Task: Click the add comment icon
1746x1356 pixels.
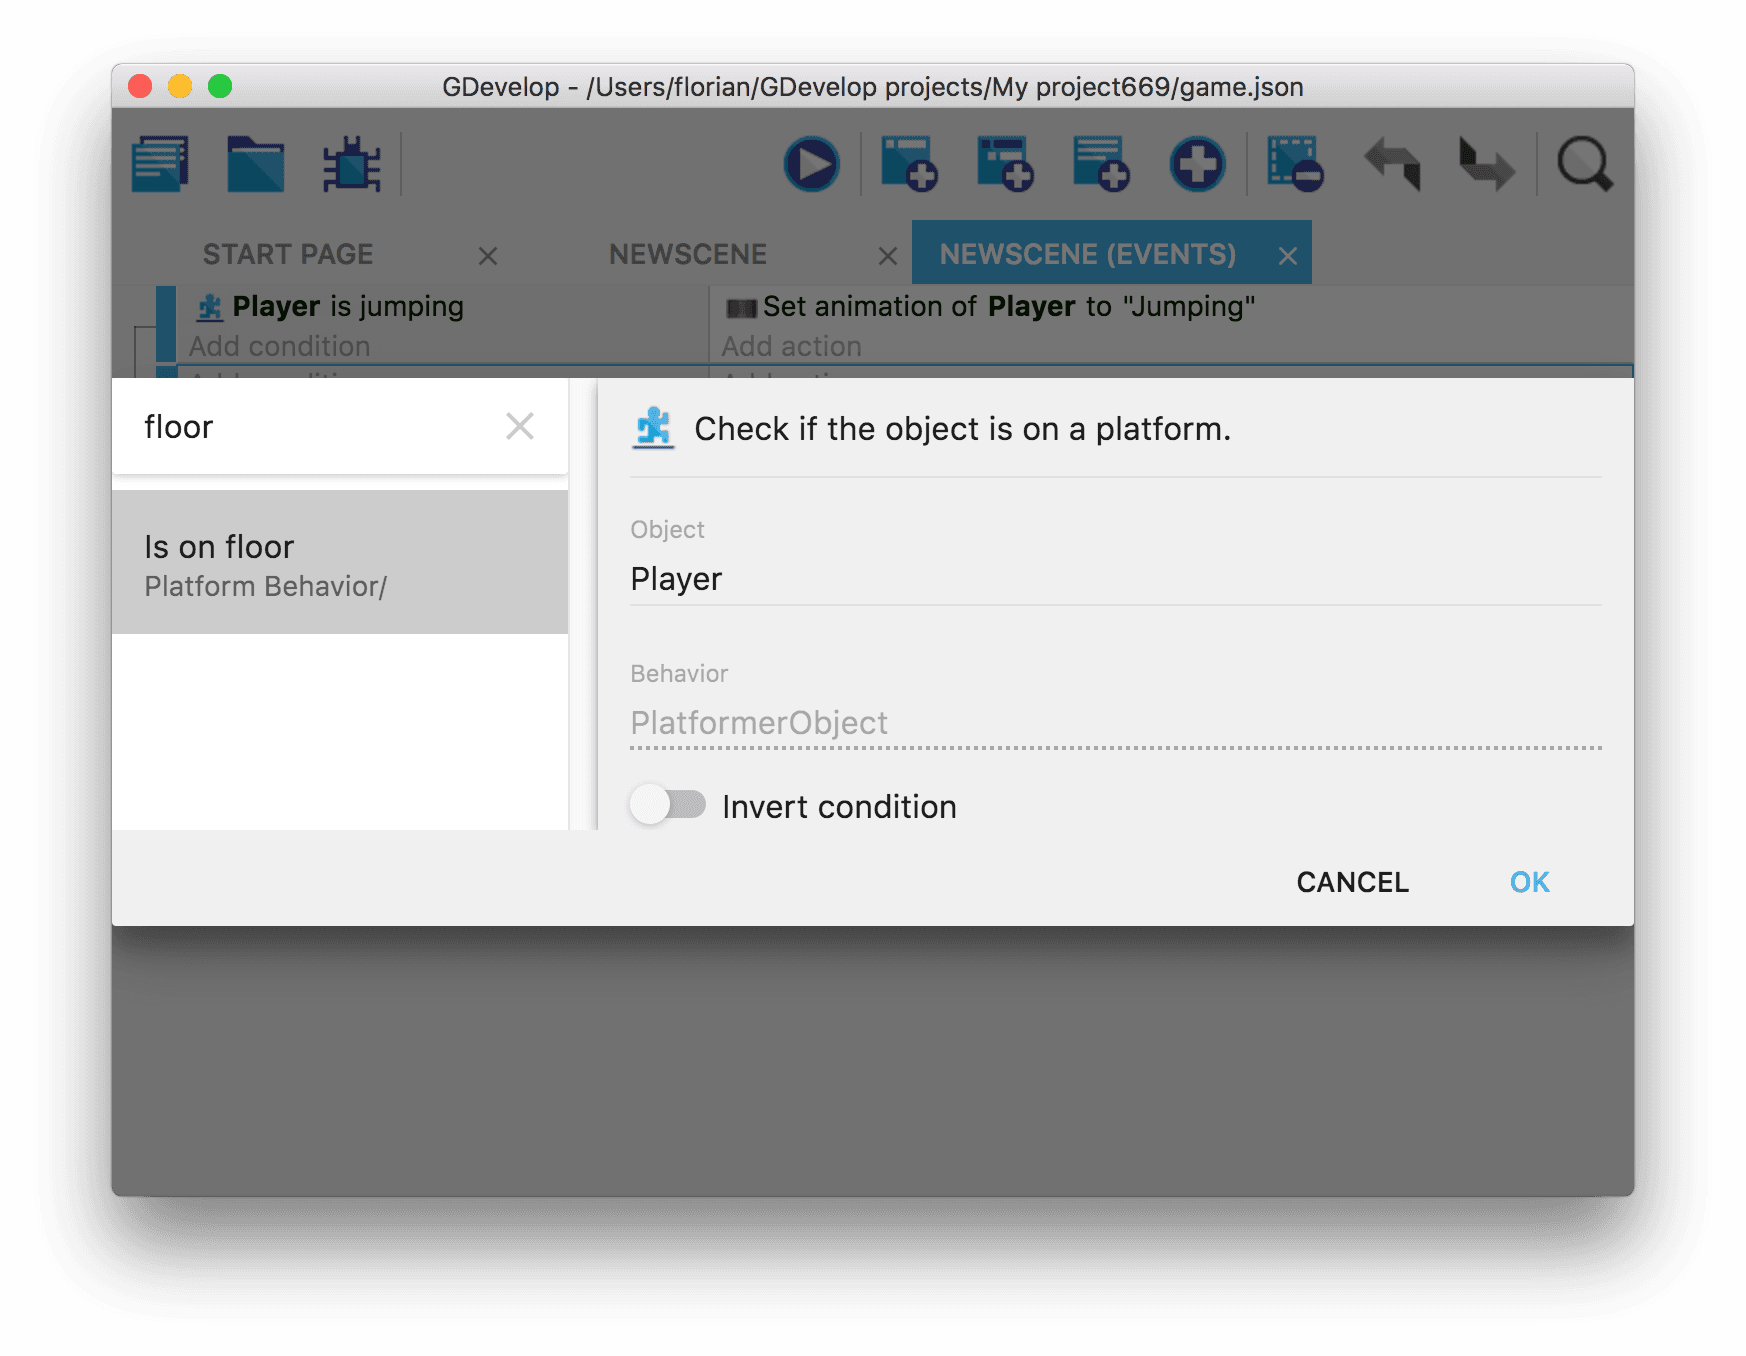Action: (x=1100, y=164)
